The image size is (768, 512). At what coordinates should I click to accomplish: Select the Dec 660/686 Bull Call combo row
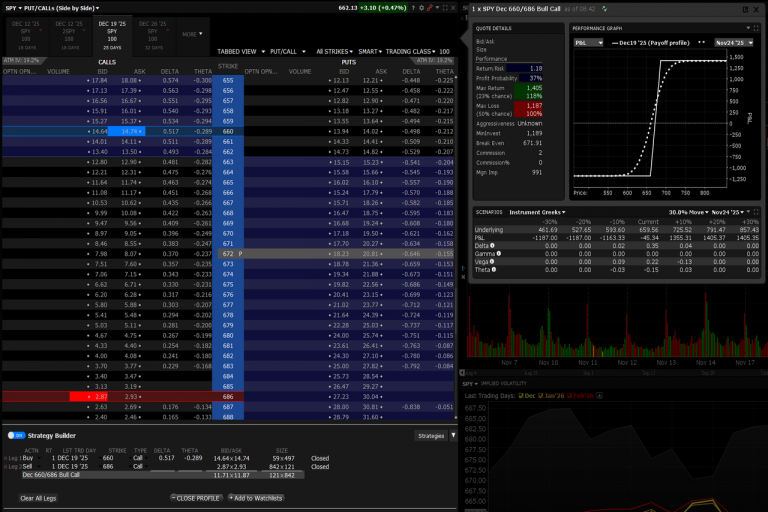point(162,475)
